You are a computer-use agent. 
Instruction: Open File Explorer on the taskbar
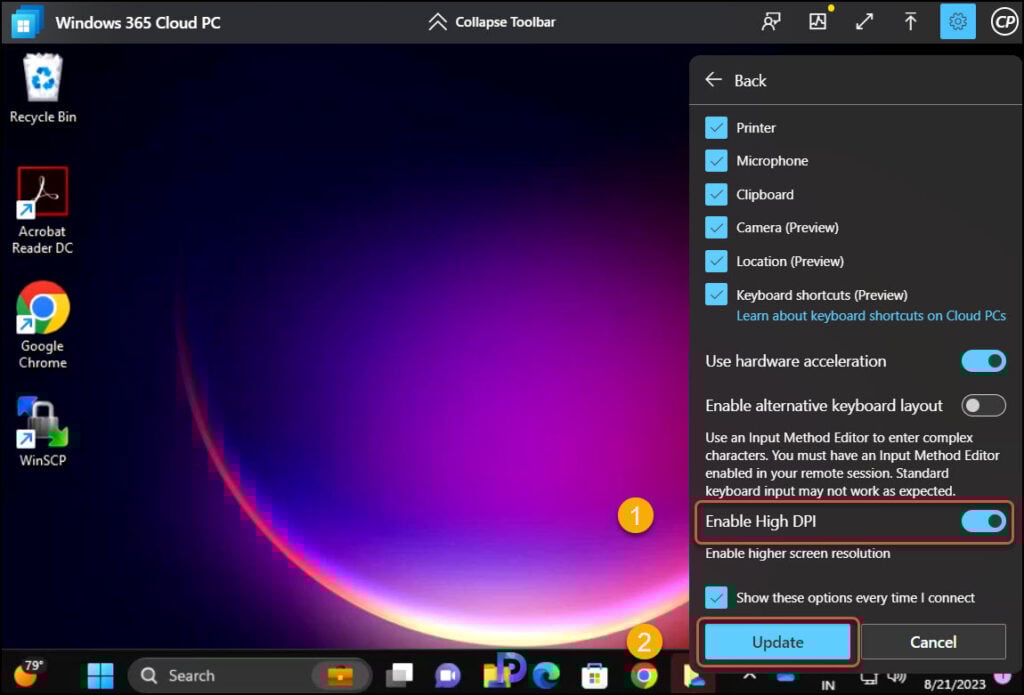496,675
